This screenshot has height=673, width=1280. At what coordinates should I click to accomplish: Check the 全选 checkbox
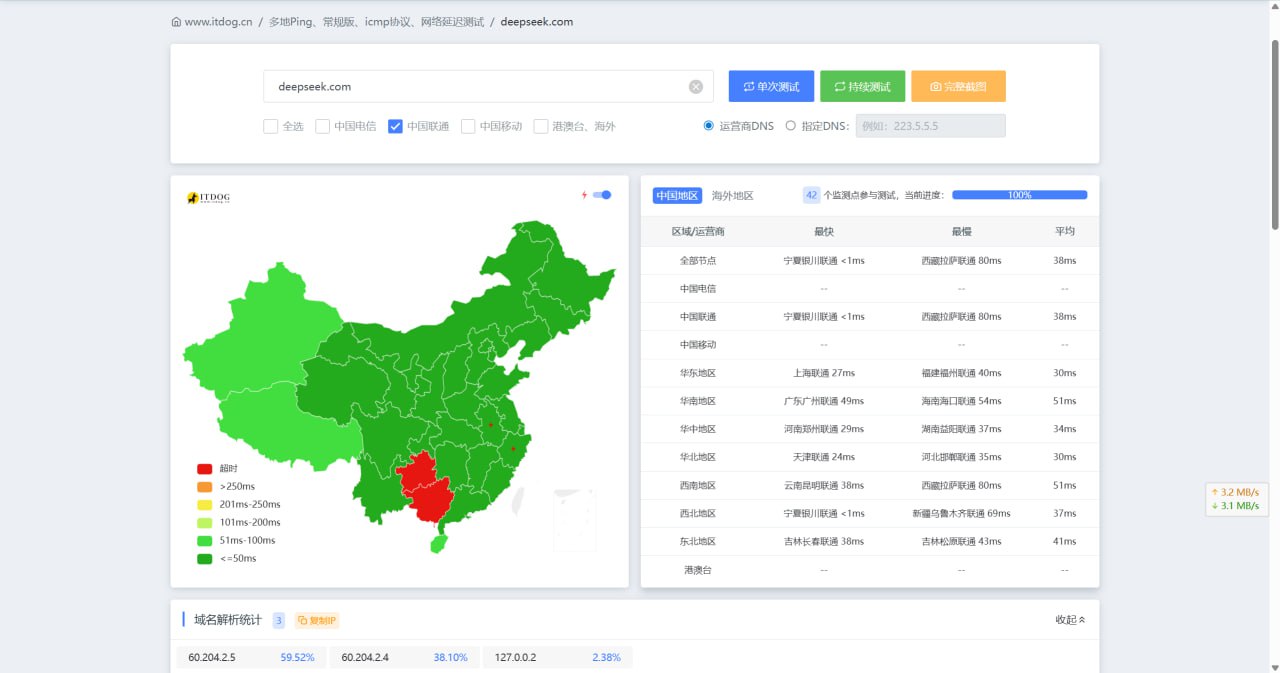[270, 127]
